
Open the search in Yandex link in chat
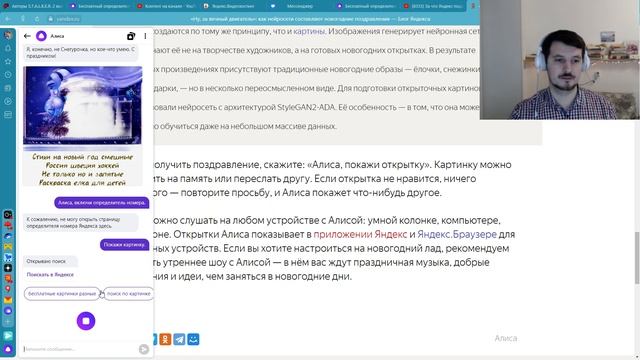[50, 275]
